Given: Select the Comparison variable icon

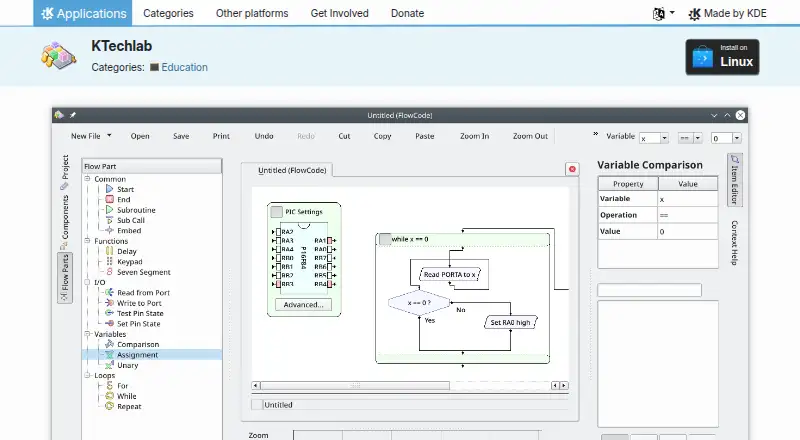Looking at the screenshot, I should [109, 344].
